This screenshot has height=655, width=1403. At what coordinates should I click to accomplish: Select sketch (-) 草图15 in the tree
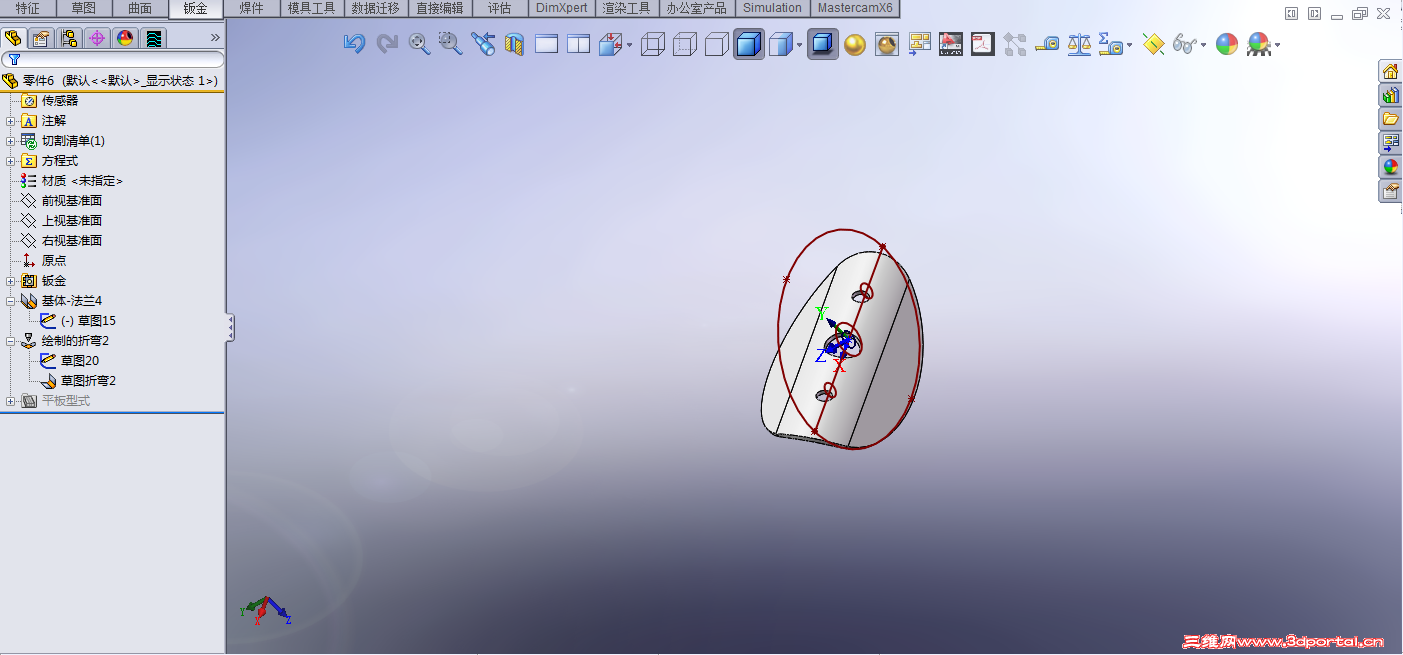point(88,321)
